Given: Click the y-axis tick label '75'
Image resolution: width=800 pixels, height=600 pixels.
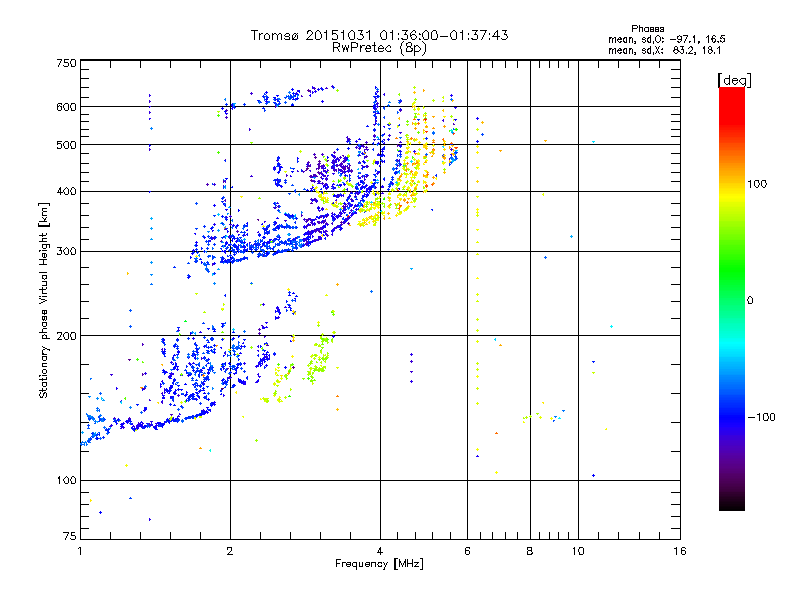Looking at the screenshot, I should pos(70,536).
